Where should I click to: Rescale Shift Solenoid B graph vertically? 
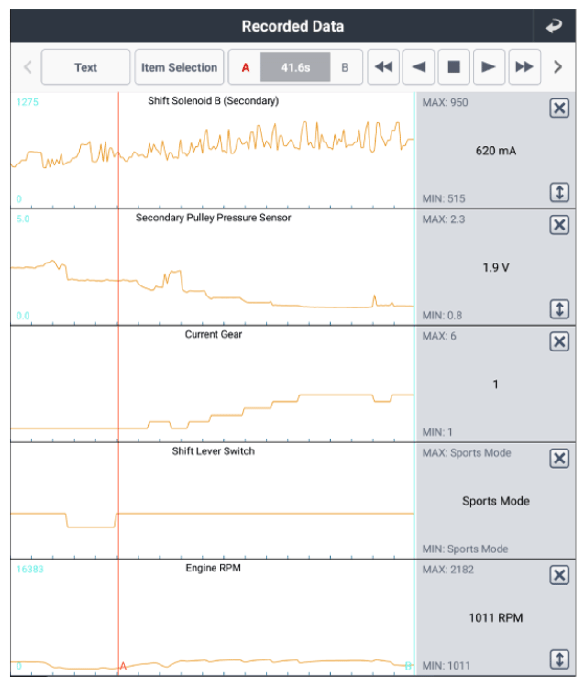pyautogui.click(x=559, y=192)
